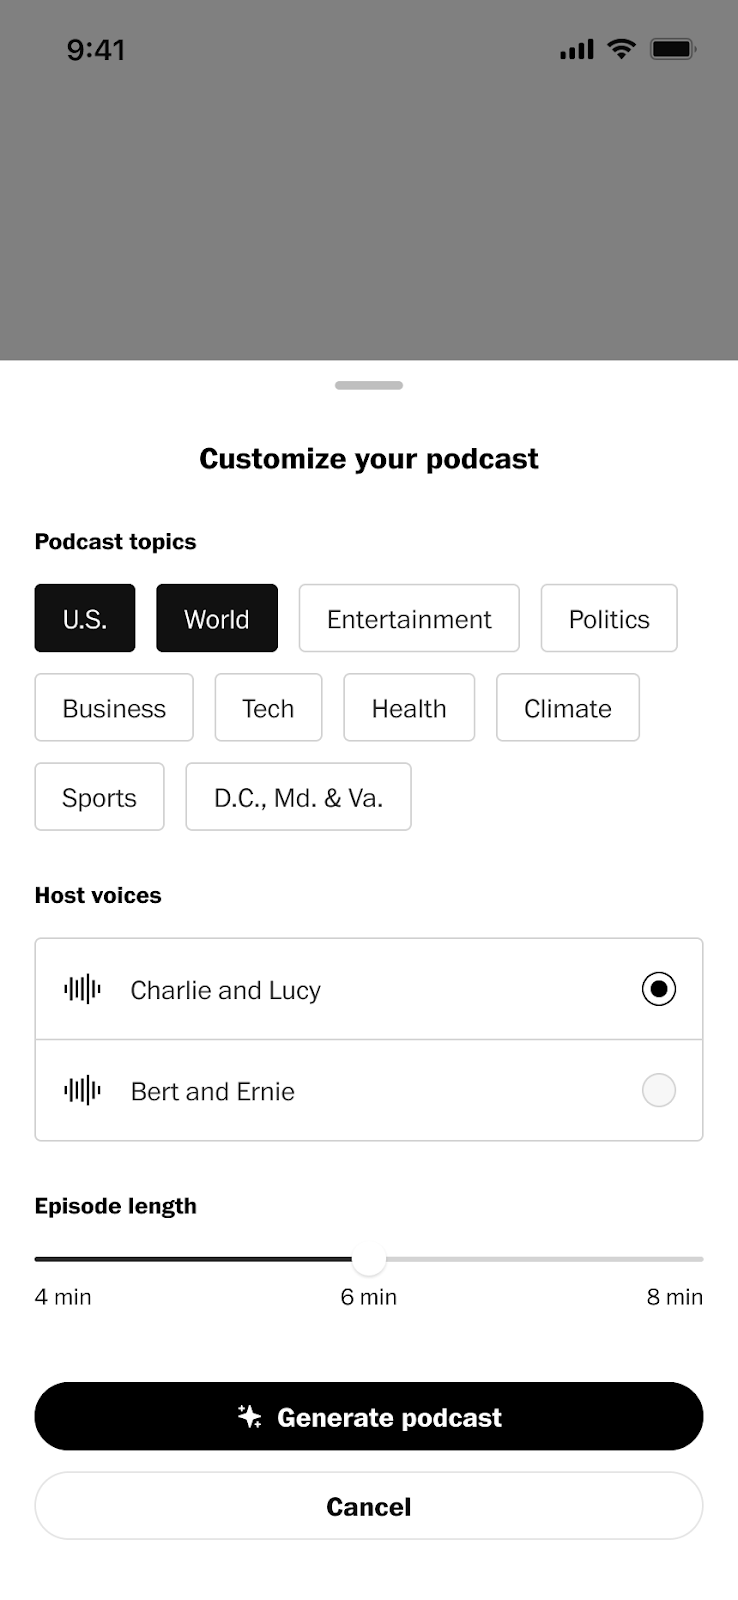Tap the sheet drag handle at top
The width and height of the screenshot is (738, 1600).
click(369, 385)
